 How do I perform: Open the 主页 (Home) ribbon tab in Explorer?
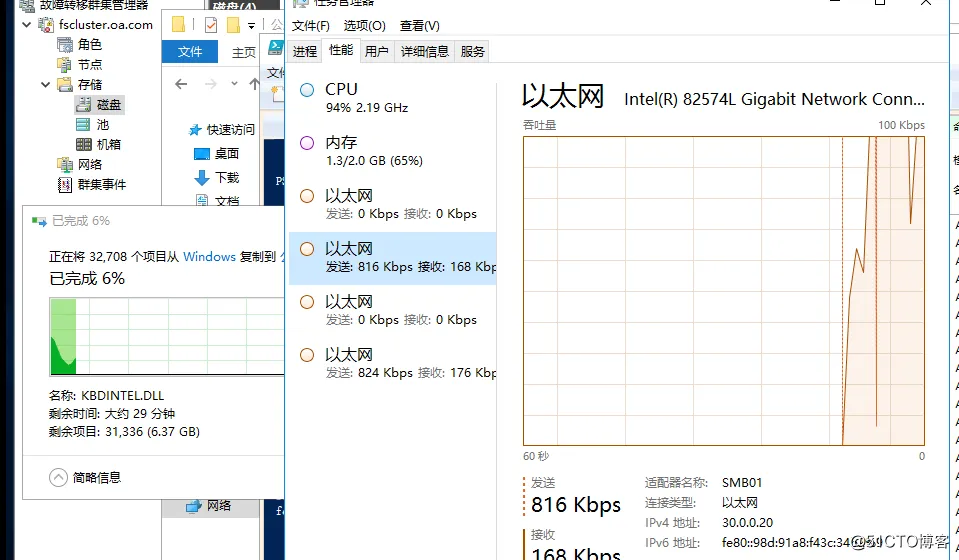point(243,53)
